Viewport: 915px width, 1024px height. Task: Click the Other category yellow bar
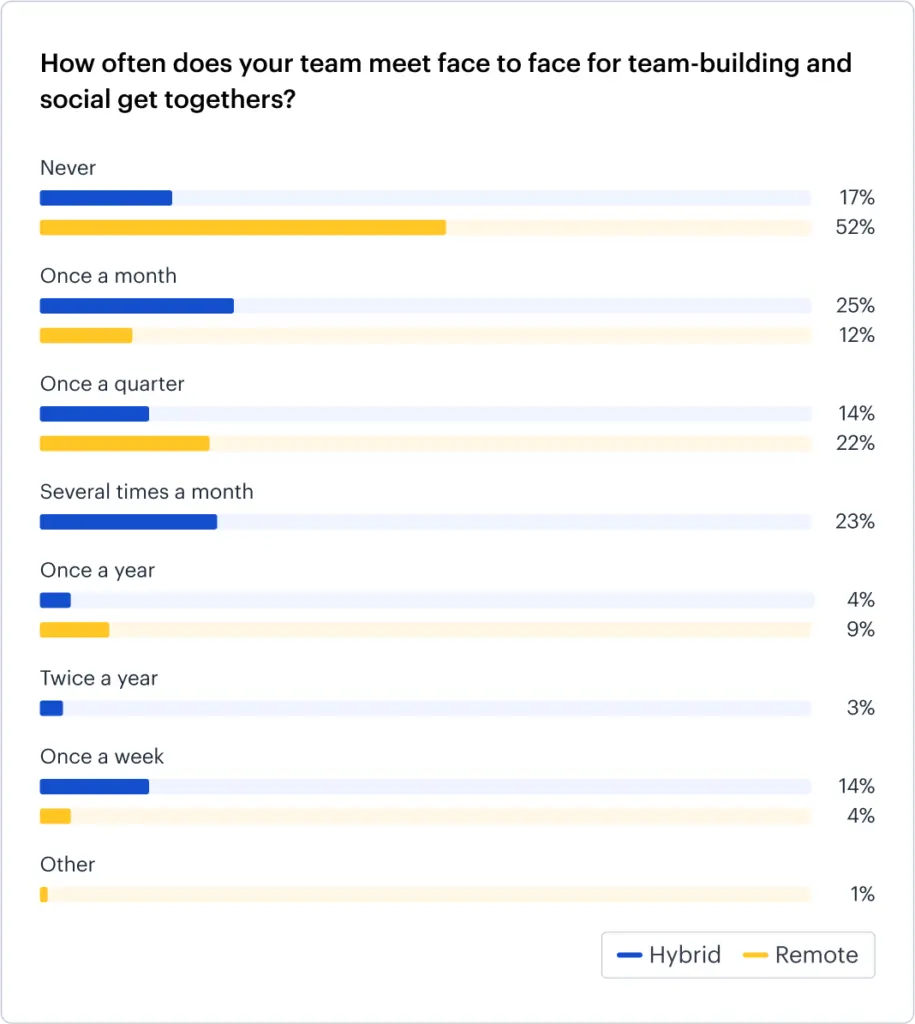(x=44, y=894)
